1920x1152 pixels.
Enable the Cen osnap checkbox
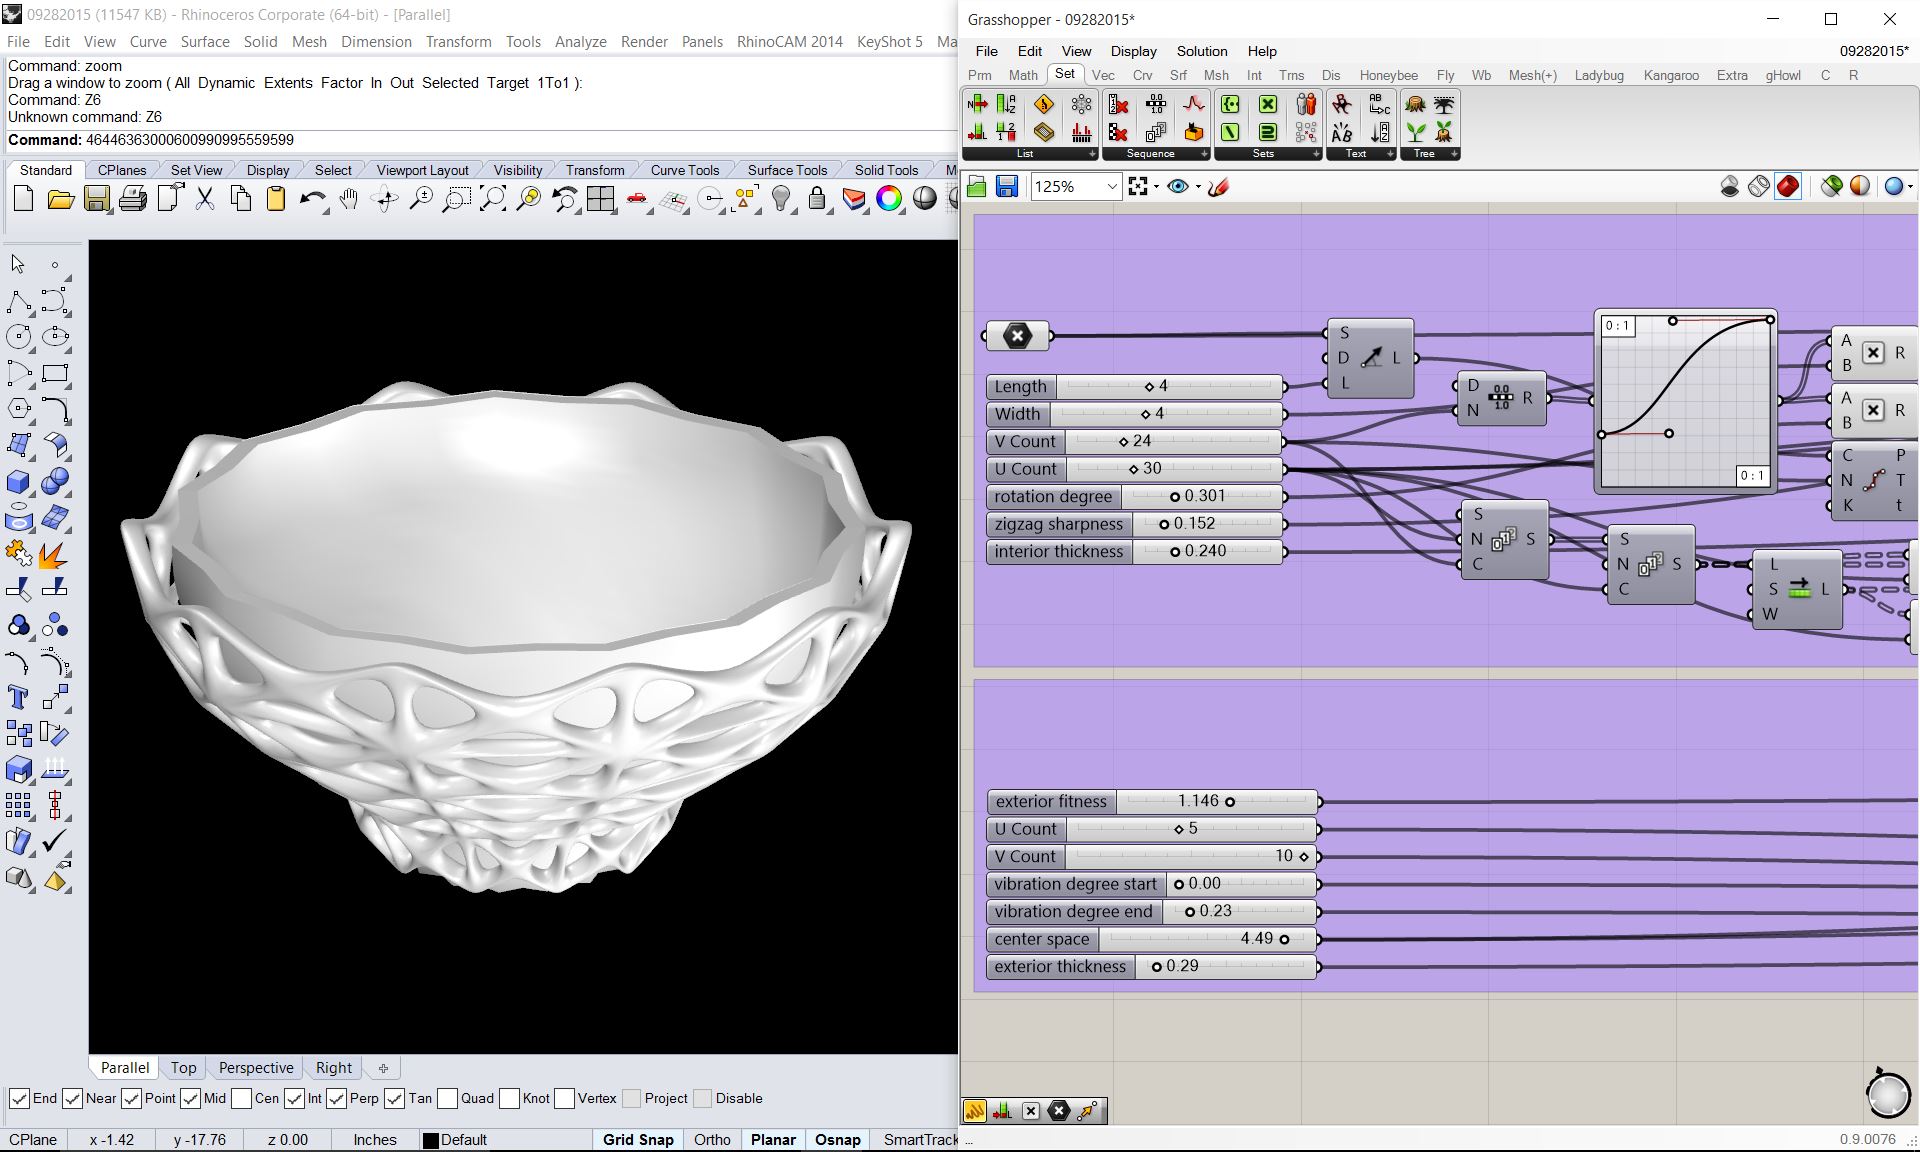click(x=241, y=1098)
